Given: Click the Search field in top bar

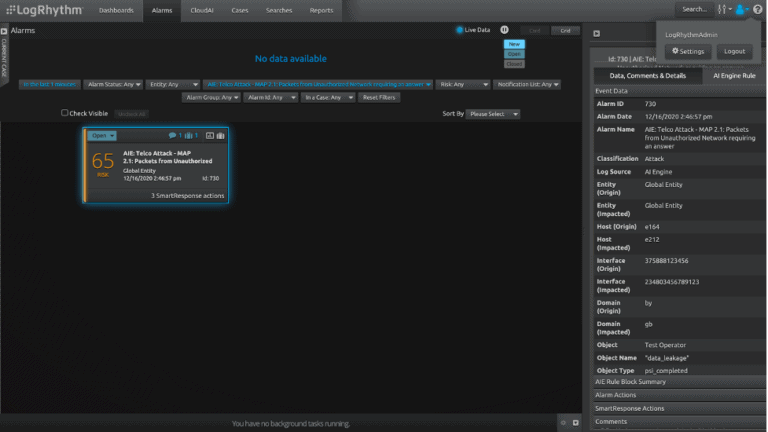Looking at the screenshot, I should pos(693,9).
